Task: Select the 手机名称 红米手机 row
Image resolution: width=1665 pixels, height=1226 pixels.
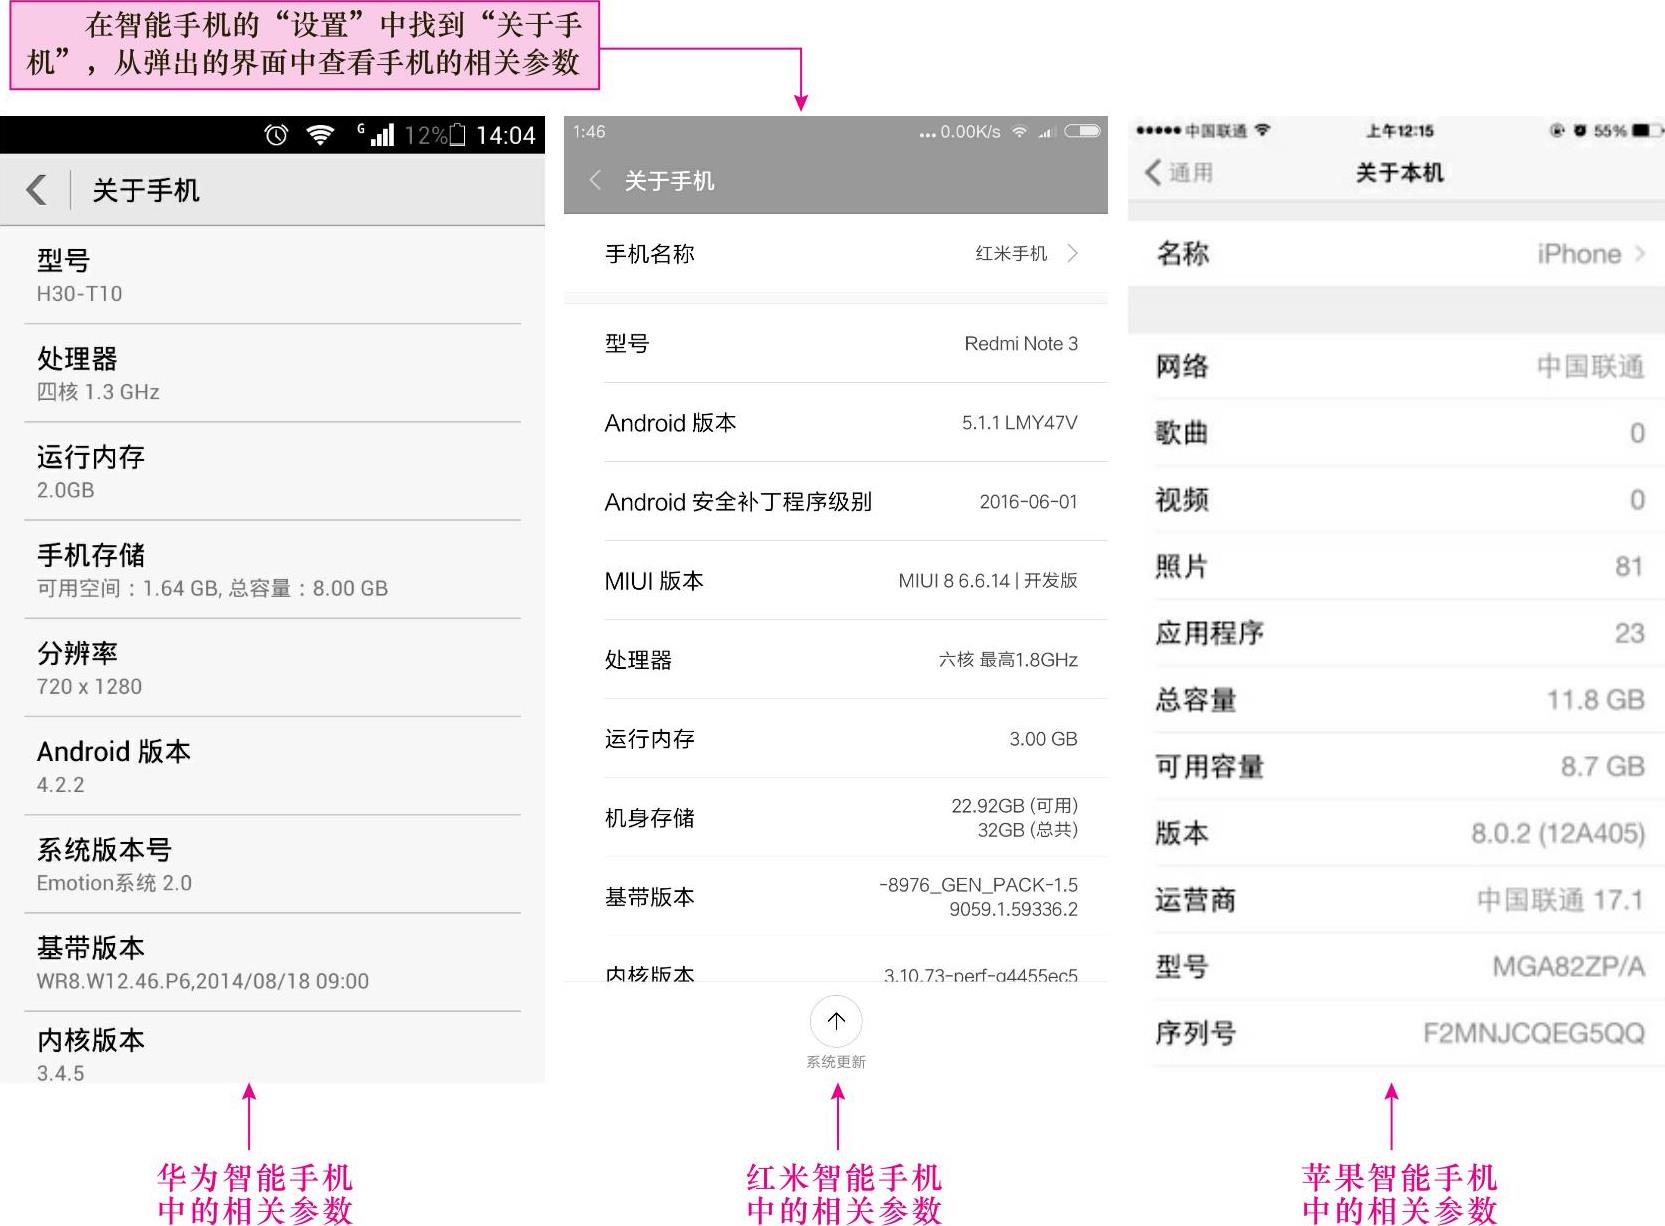Action: [x=836, y=254]
